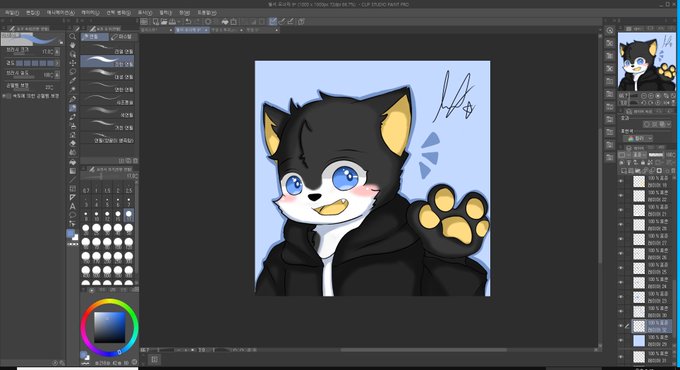
Task: Select the Text tool (A icon)
Action: click(x=72, y=206)
